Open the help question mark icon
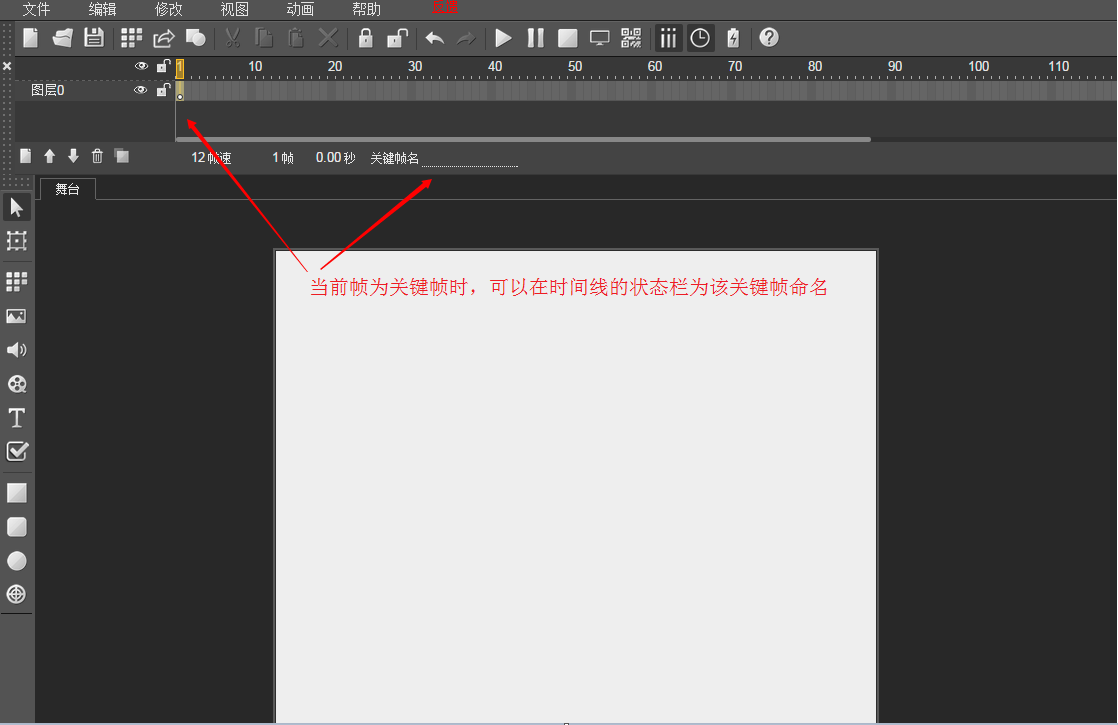The height and width of the screenshot is (725, 1118). click(x=769, y=38)
